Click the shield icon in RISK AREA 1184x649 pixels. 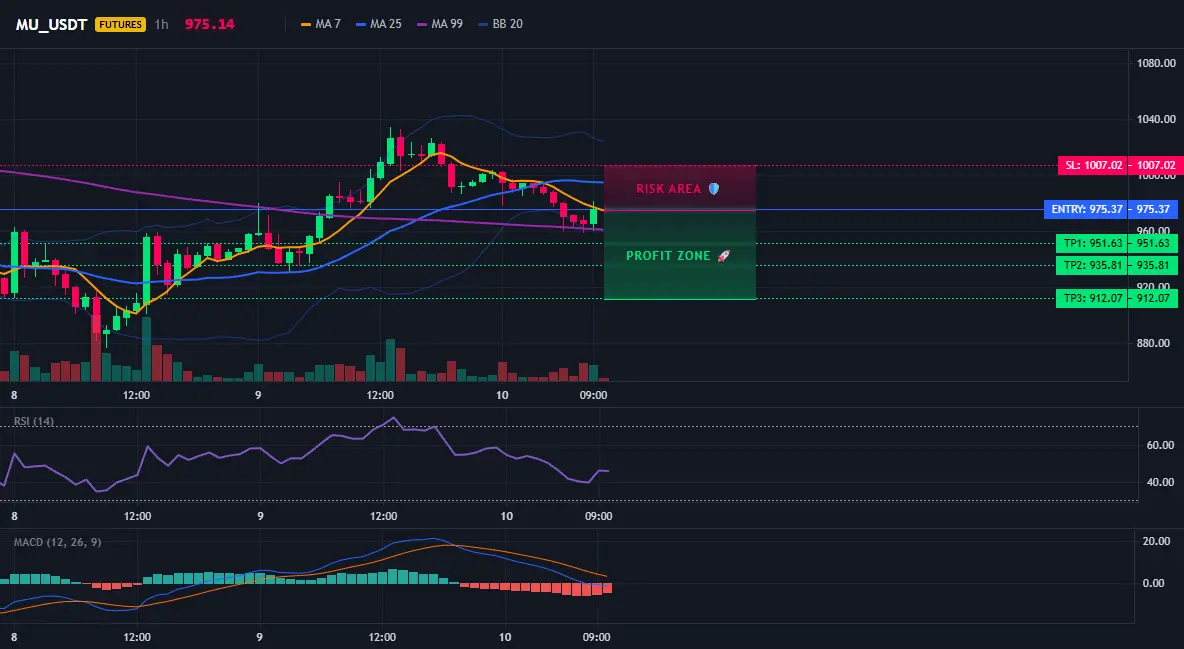[x=714, y=189]
